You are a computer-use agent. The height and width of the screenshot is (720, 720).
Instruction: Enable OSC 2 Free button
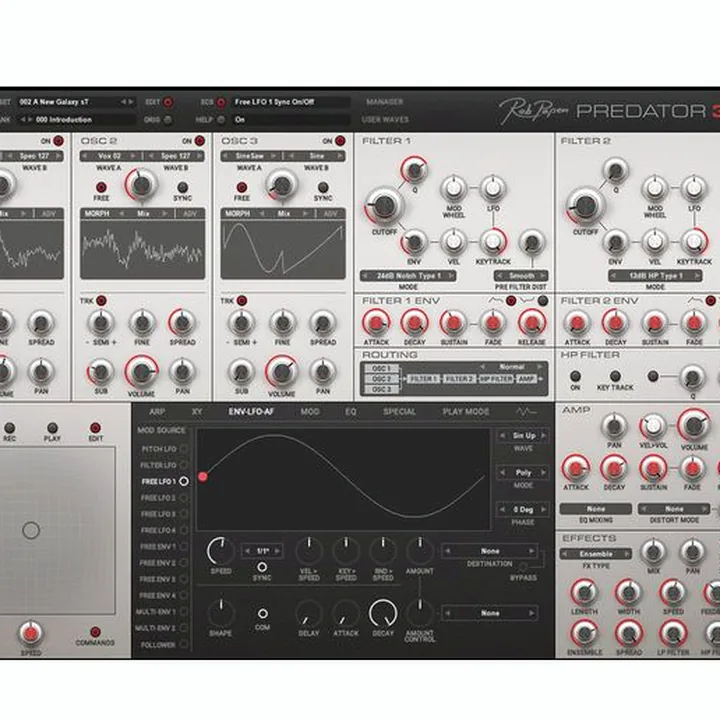101,187
